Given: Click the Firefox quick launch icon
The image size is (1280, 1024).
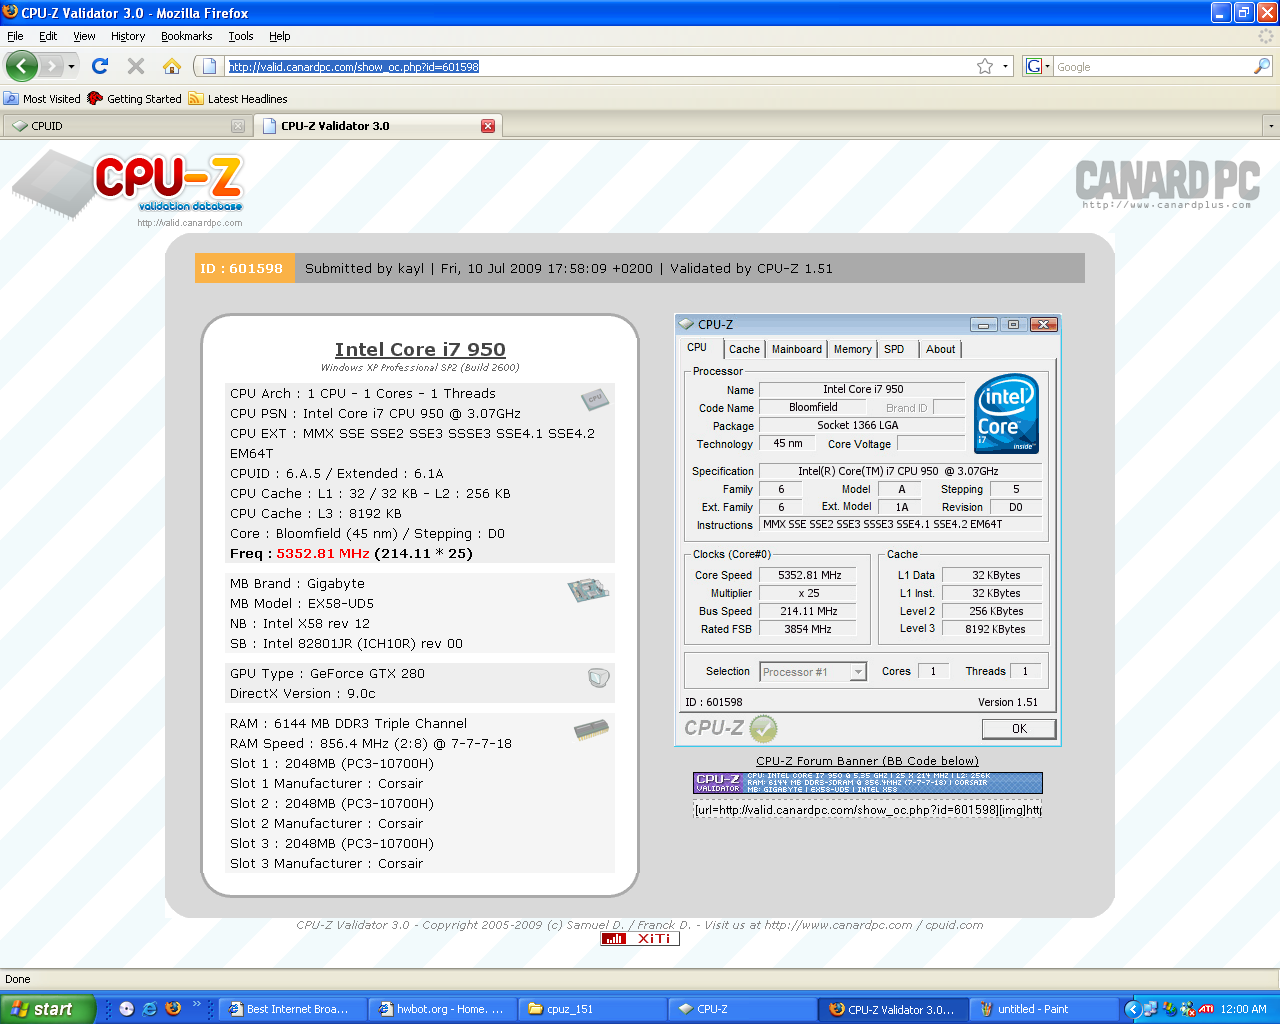Looking at the screenshot, I should click(x=173, y=1009).
